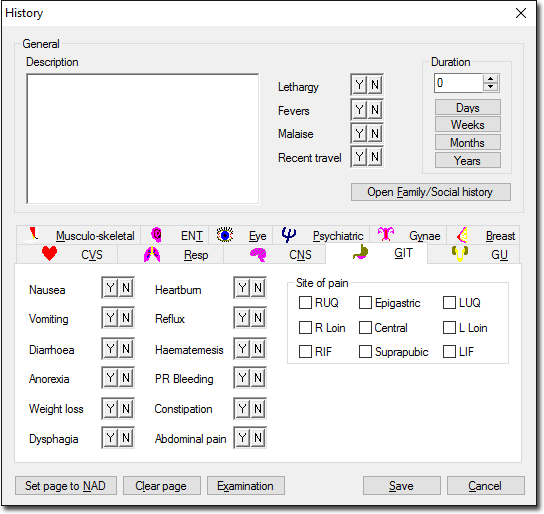Click the ear icon for ENT

click(x=156, y=235)
